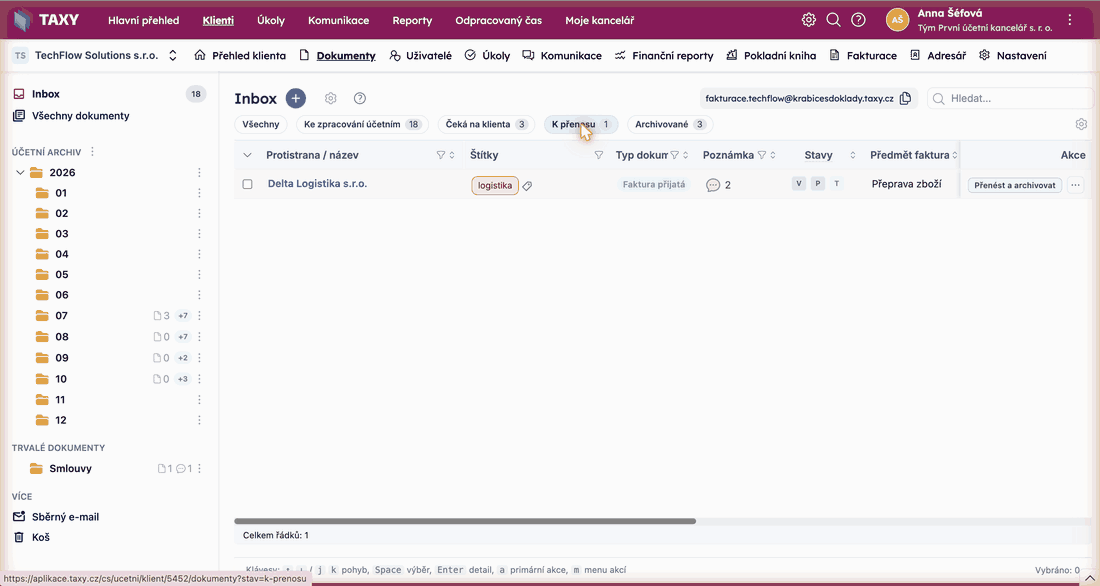The image size is (1100, 586).
Task: Sort by the Stavy column
Action: click(853, 155)
